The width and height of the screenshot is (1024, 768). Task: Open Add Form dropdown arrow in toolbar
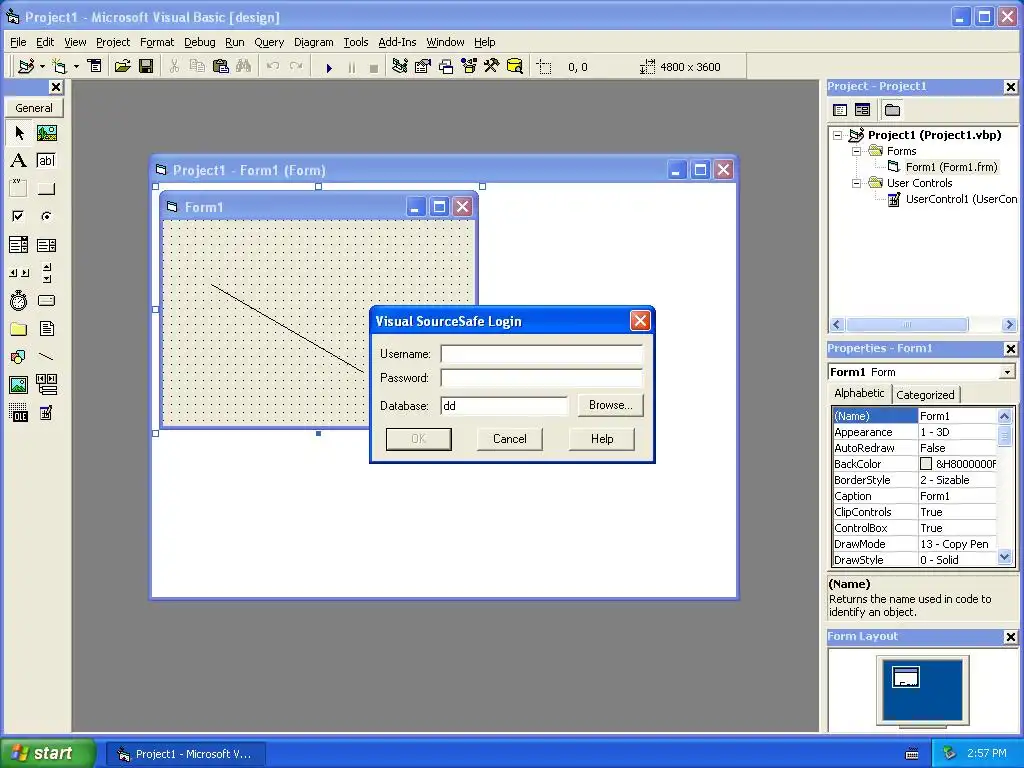(x=76, y=67)
